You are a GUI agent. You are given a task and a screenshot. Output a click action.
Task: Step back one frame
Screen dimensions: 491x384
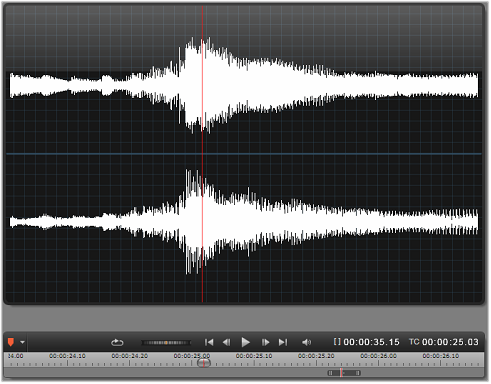227,342
